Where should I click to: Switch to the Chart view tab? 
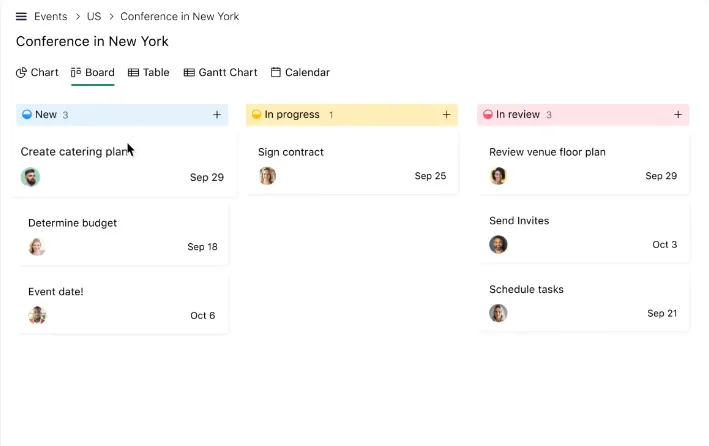point(37,72)
